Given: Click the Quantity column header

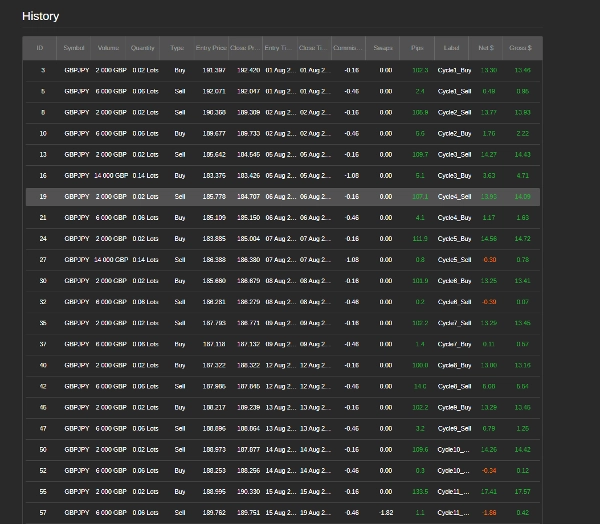Looking at the screenshot, I should (142, 48).
